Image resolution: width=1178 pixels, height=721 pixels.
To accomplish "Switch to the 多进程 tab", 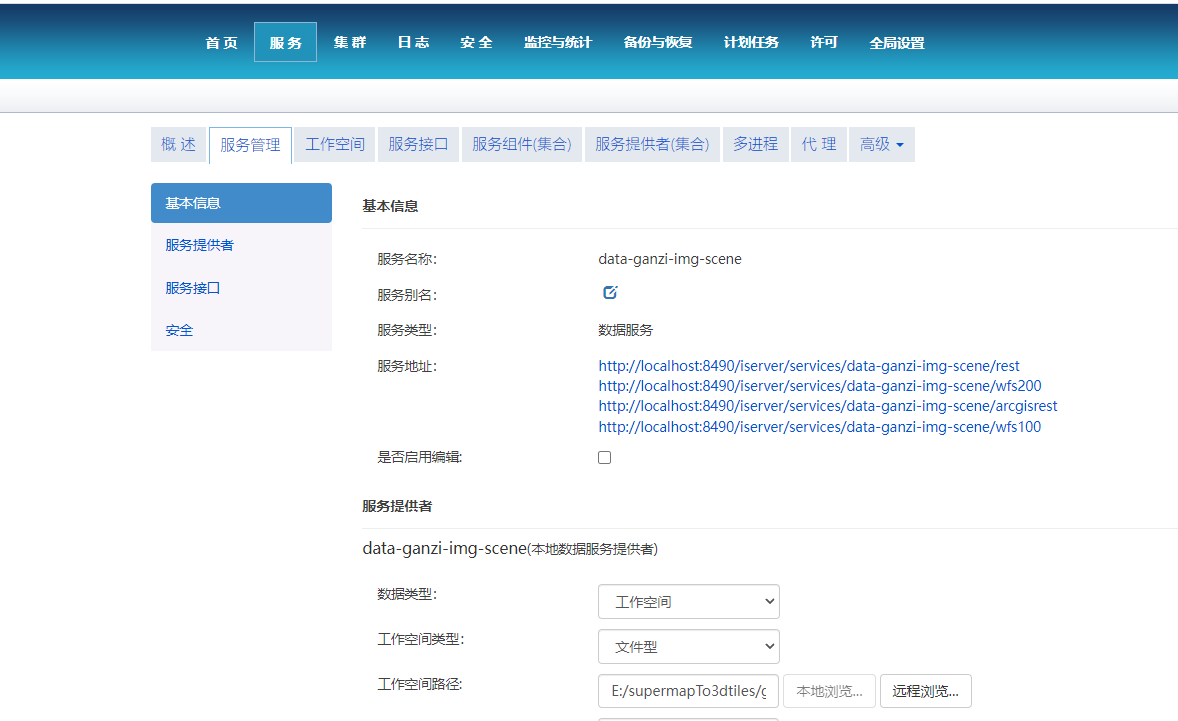I will [x=755, y=144].
